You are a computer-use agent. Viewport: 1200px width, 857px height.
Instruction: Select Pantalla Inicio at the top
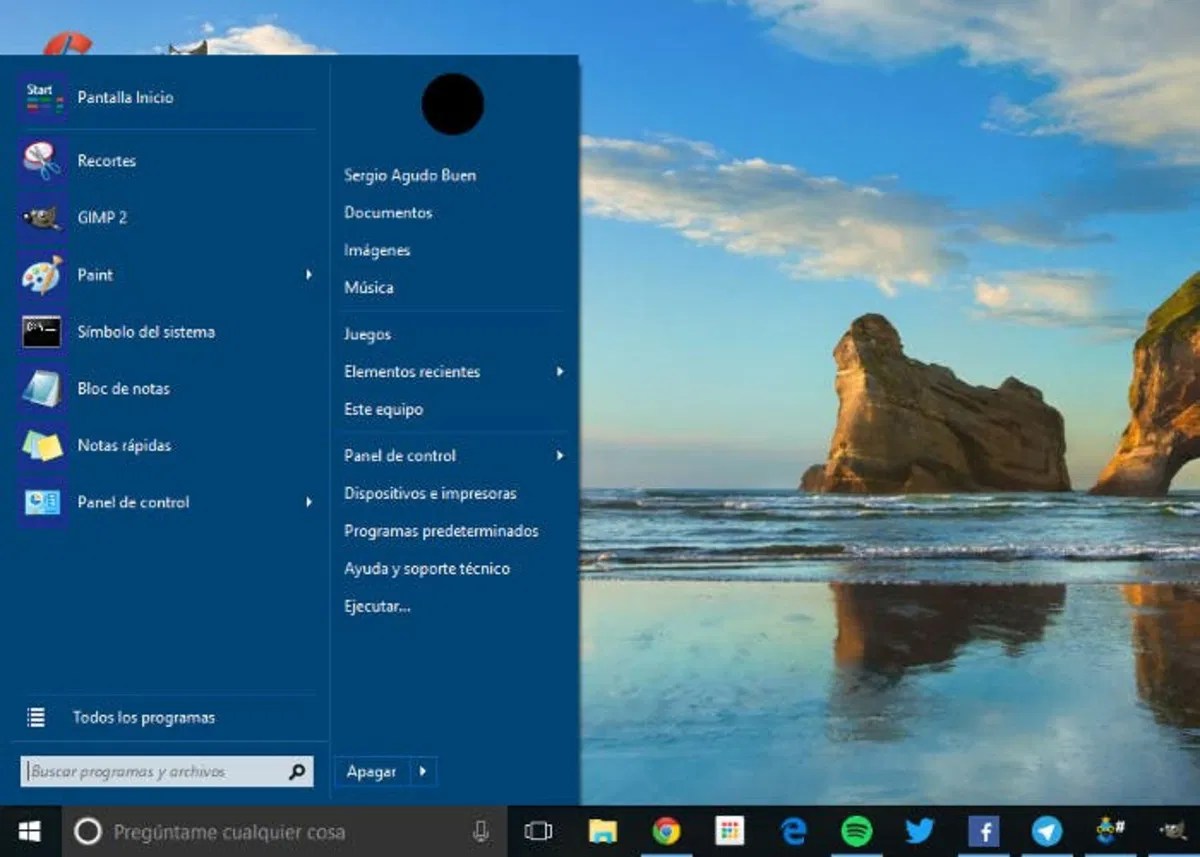click(125, 97)
